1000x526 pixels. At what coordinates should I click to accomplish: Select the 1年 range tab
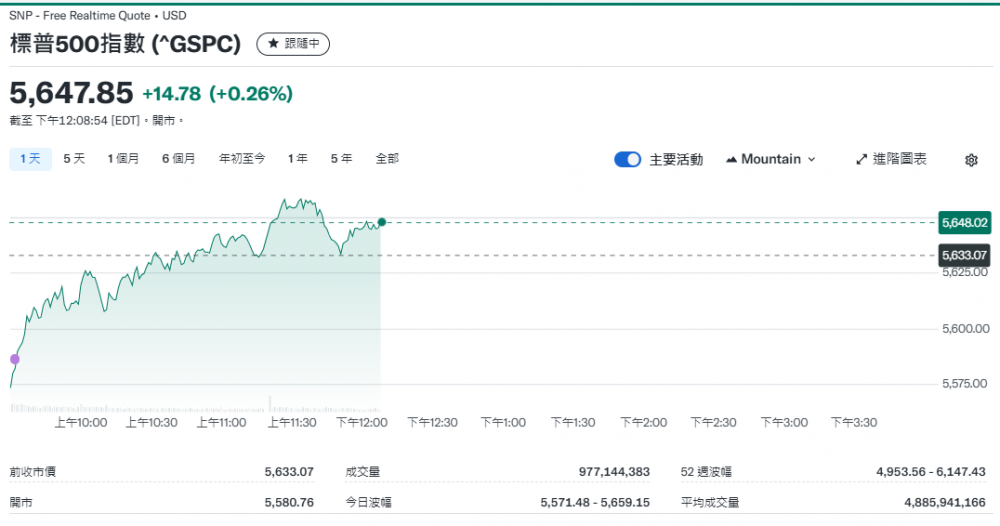[x=297, y=158]
